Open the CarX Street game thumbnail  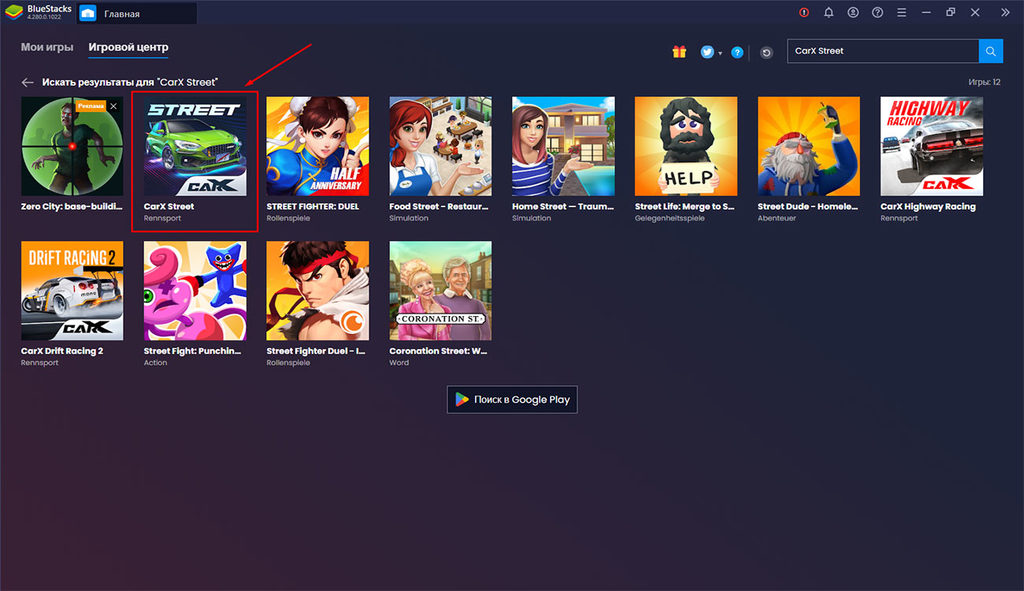tap(195, 146)
